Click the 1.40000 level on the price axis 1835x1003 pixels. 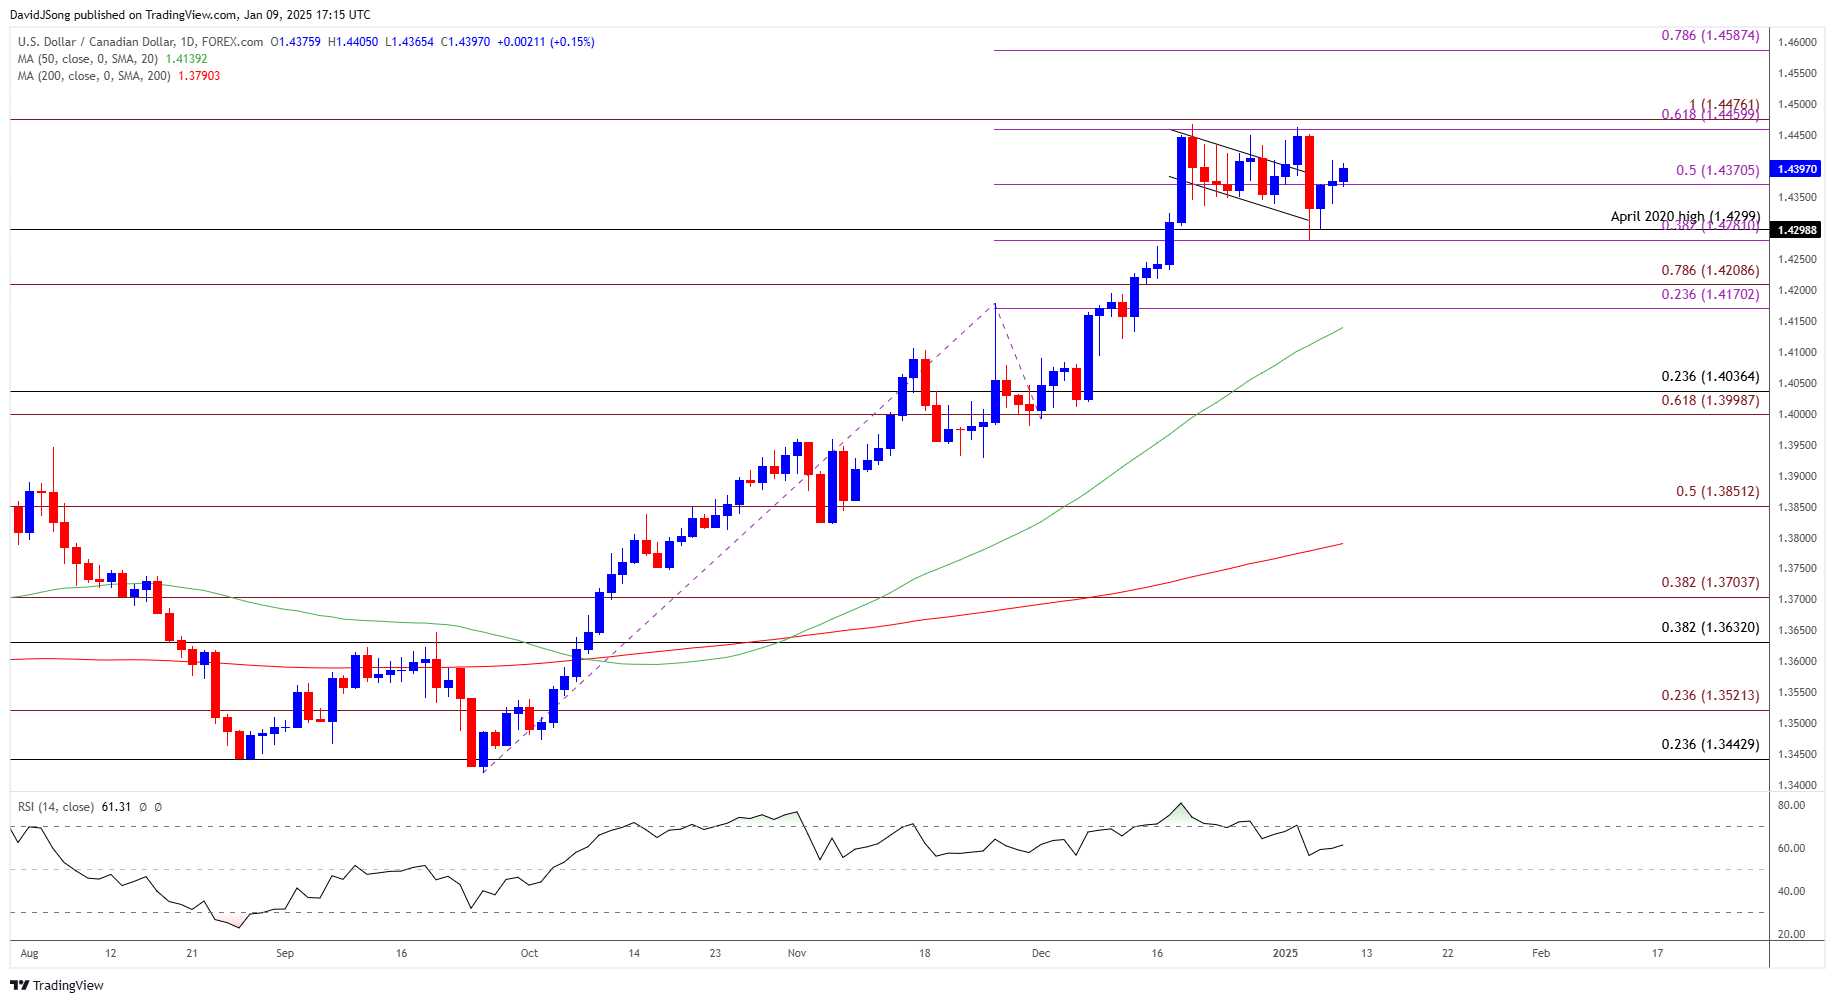tap(1797, 414)
